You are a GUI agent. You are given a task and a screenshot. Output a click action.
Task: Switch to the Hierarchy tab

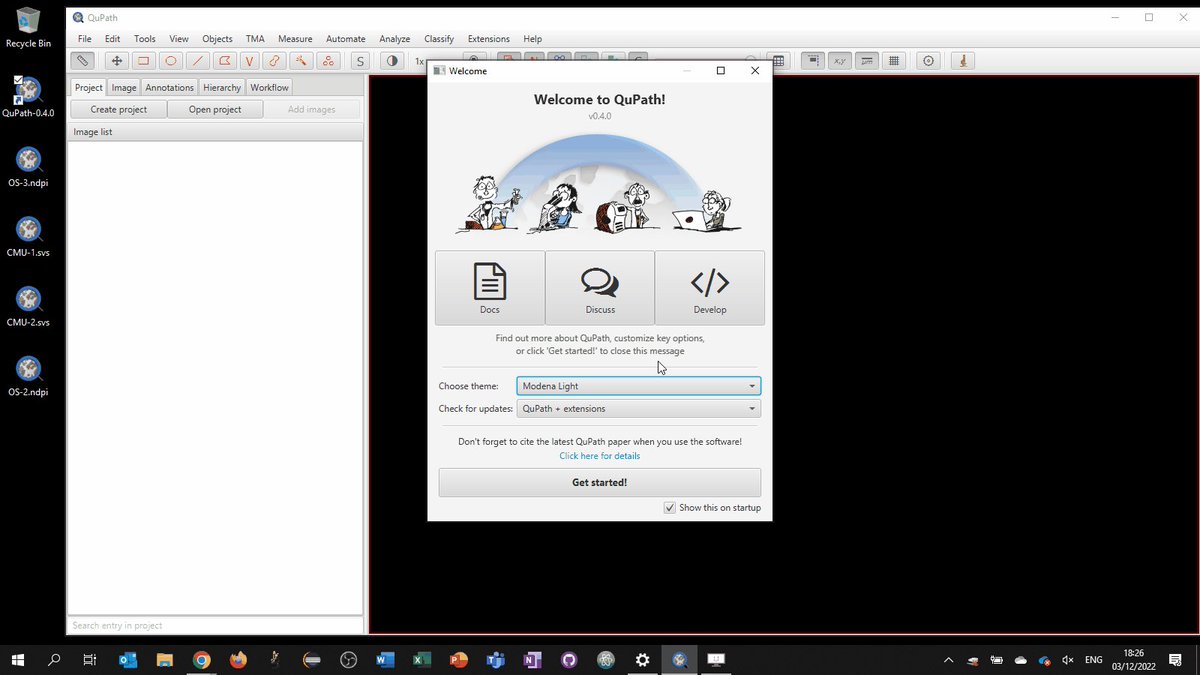pos(222,87)
